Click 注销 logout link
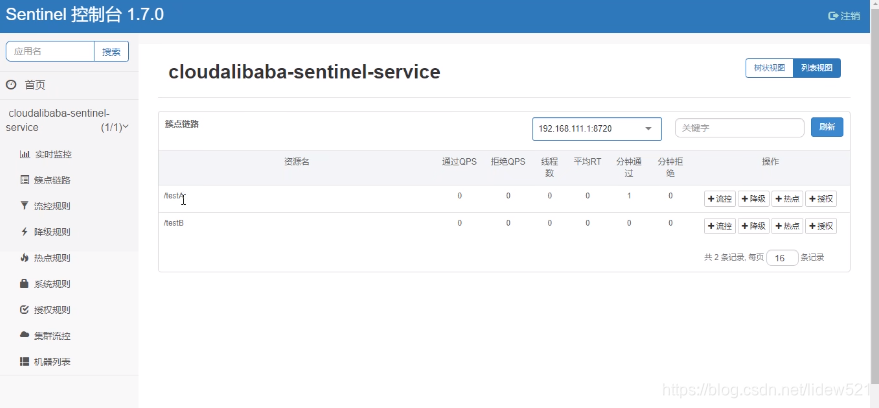The image size is (879, 408). (850, 16)
